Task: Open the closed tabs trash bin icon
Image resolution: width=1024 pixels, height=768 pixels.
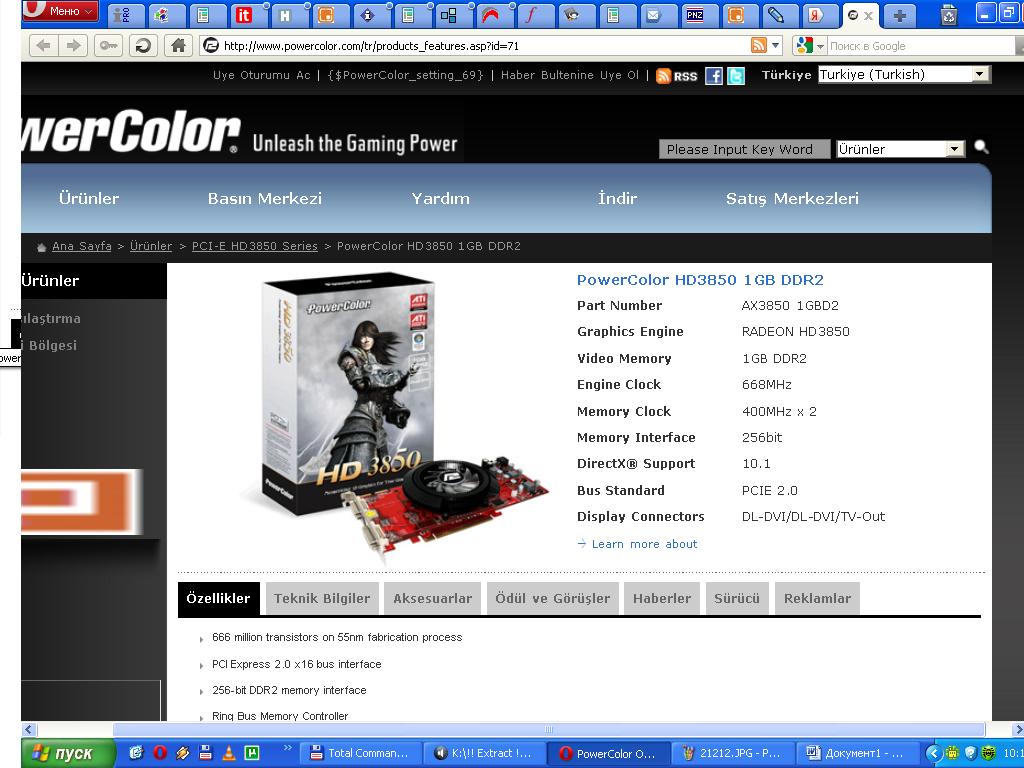Action: point(948,15)
